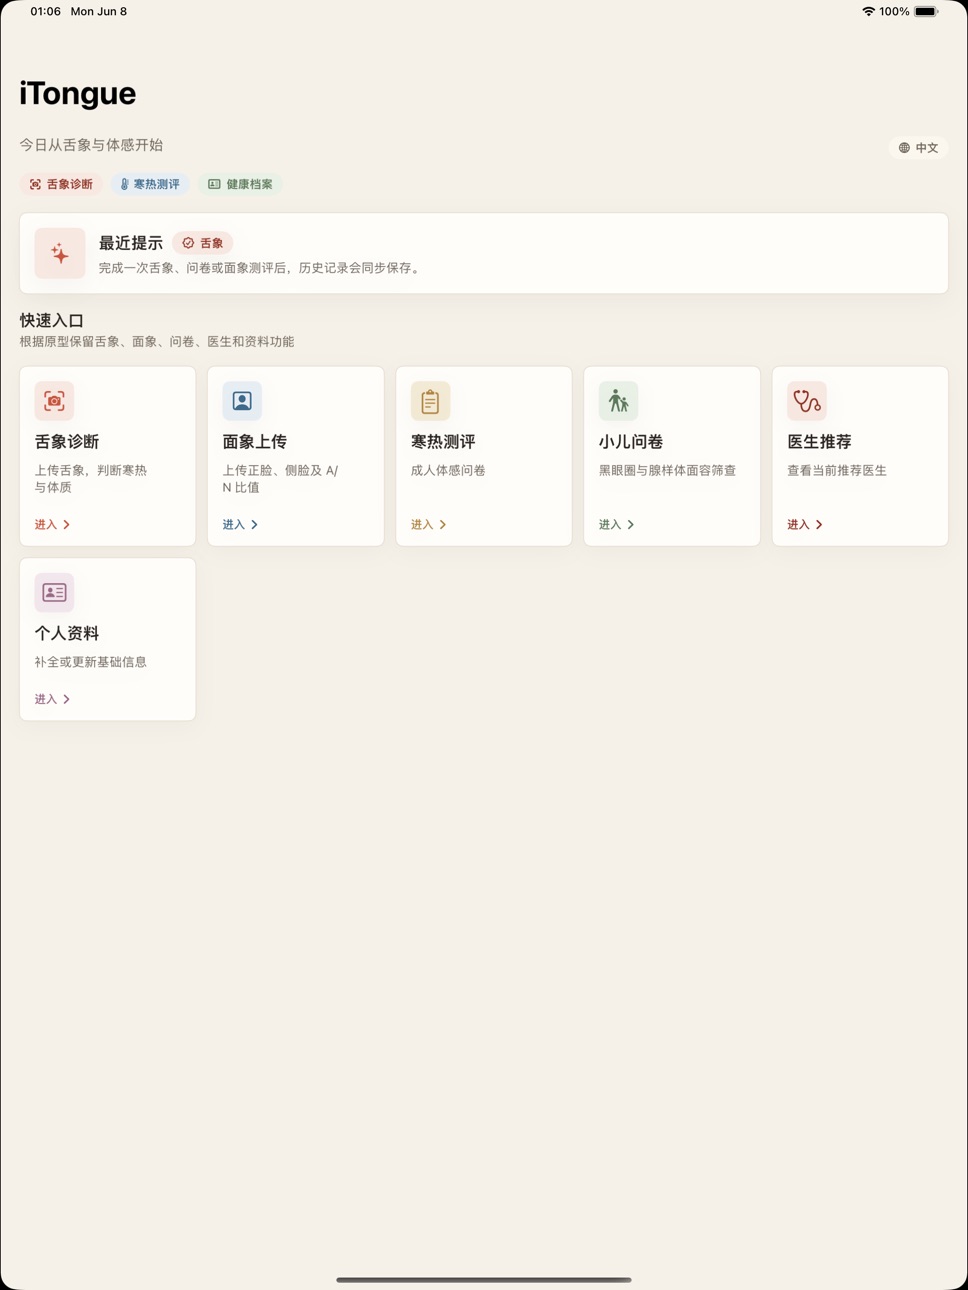
Task: Tap the ID card icon on 个人资料 card
Action: [54, 592]
